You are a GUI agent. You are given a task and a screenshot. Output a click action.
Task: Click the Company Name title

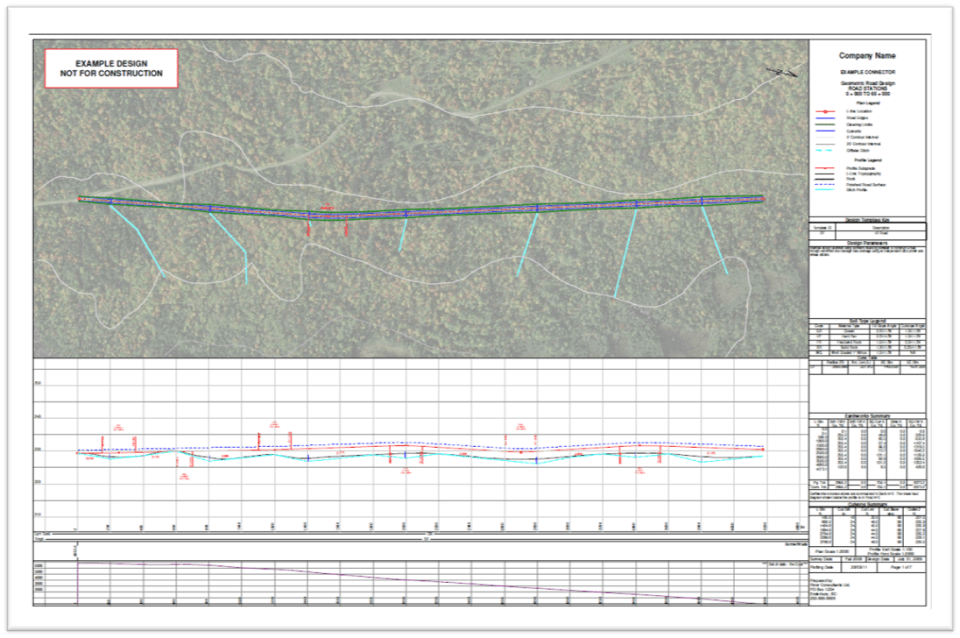click(x=867, y=56)
